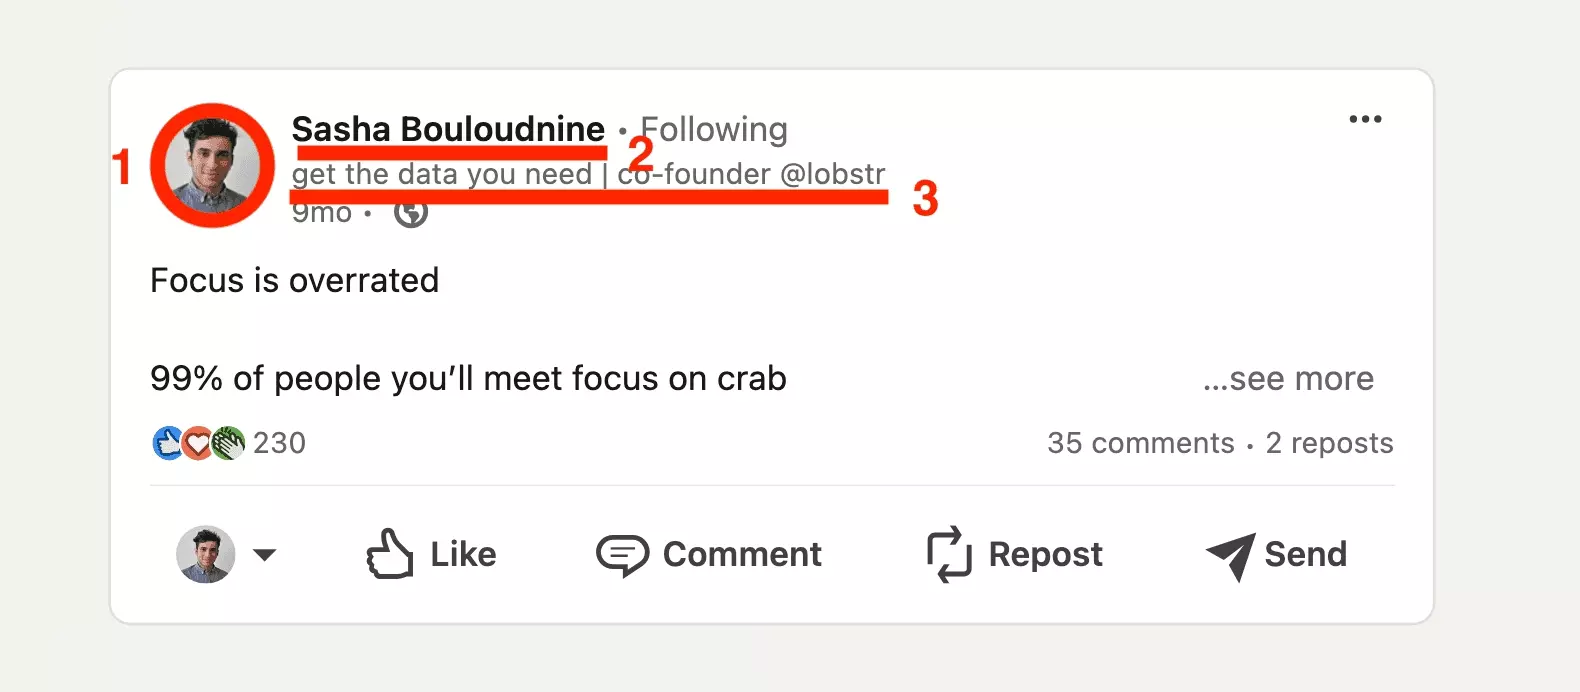The width and height of the screenshot is (1580, 692).
Task: Toggle the Following status for Sasha
Action: (x=713, y=128)
